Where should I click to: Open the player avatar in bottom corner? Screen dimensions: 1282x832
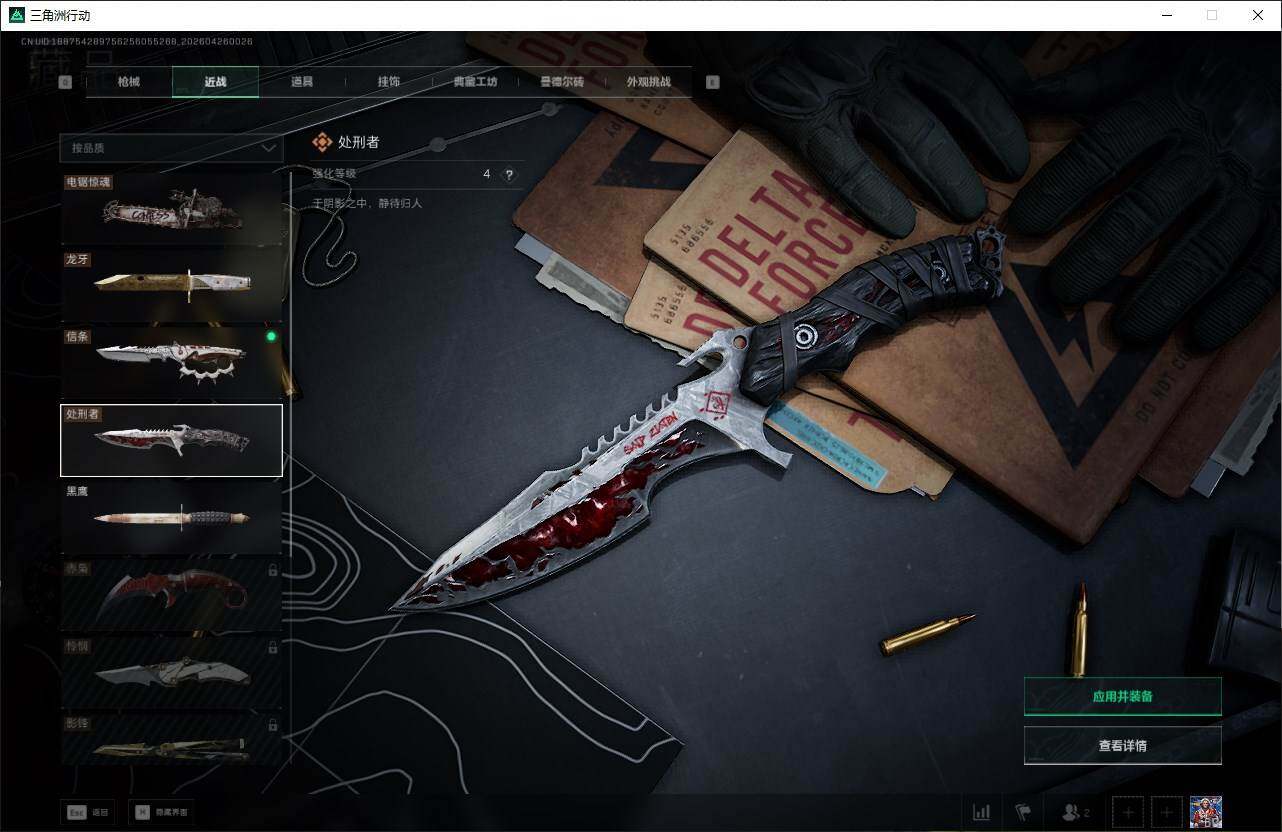(1205, 812)
